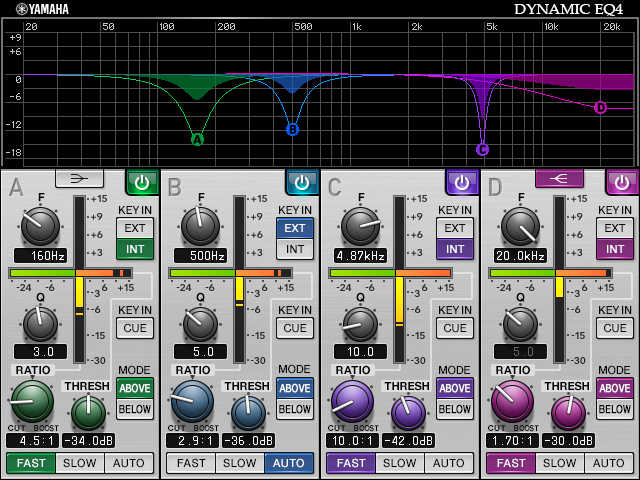Select INT key-in for band D
The image size is (640, 480).
click(x=615, y=249)
